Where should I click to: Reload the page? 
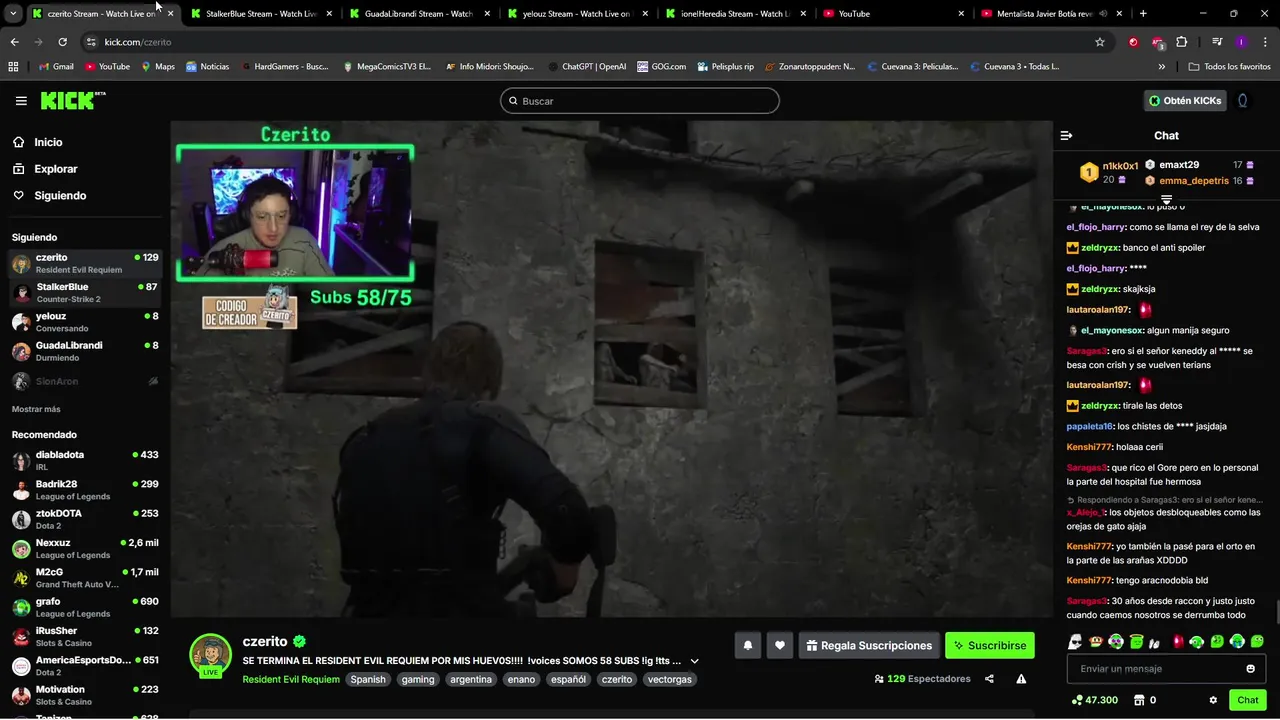pos(62,42)
